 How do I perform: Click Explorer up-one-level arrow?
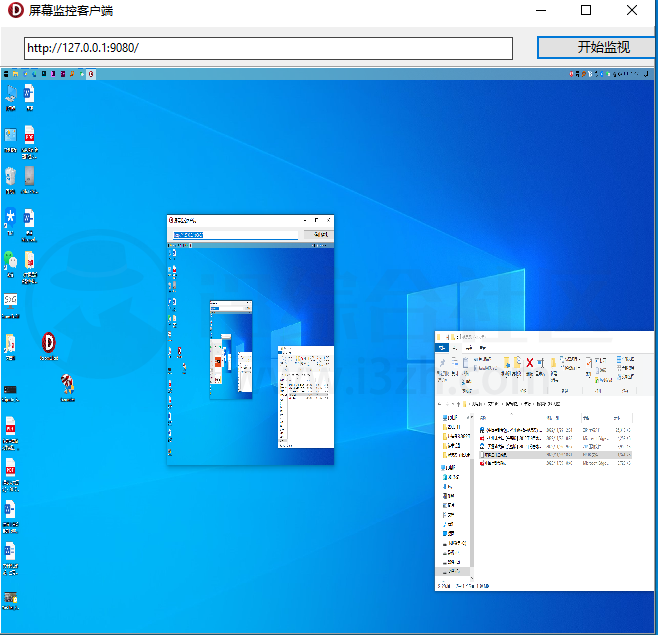(458, 404)
